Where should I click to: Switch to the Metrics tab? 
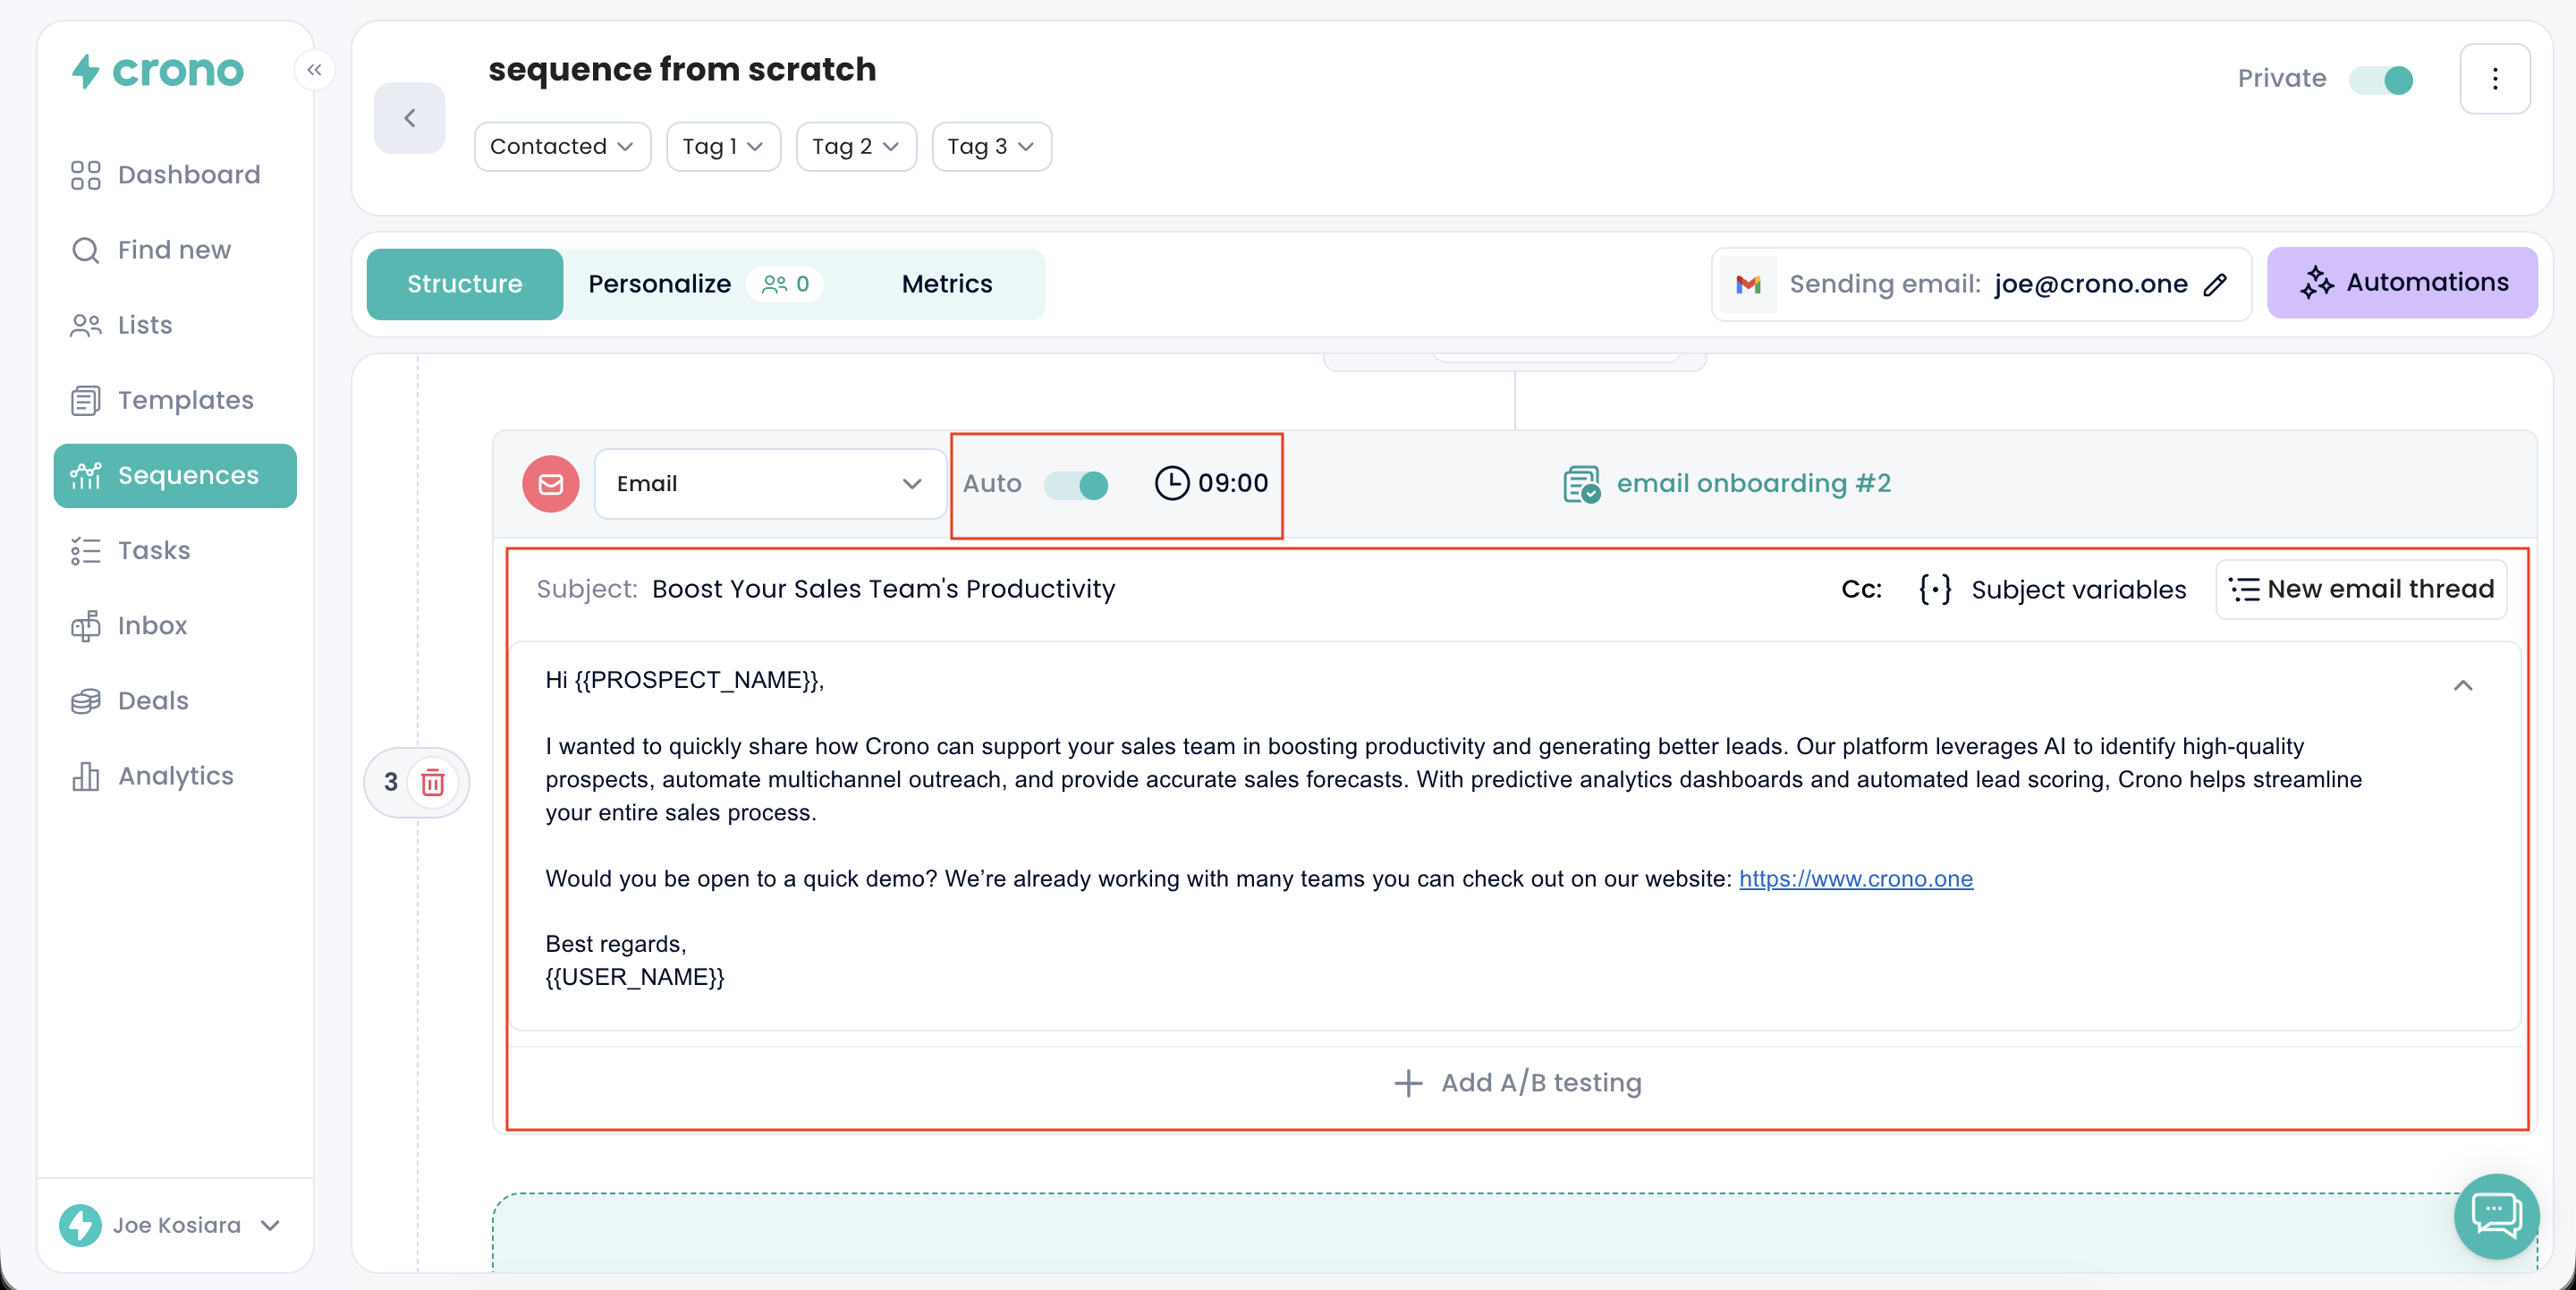[x=946, y=284]
